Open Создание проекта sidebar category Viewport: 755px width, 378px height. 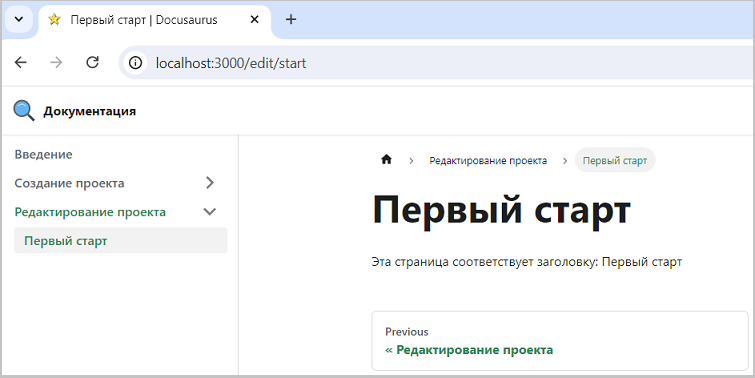pos(69,183)
